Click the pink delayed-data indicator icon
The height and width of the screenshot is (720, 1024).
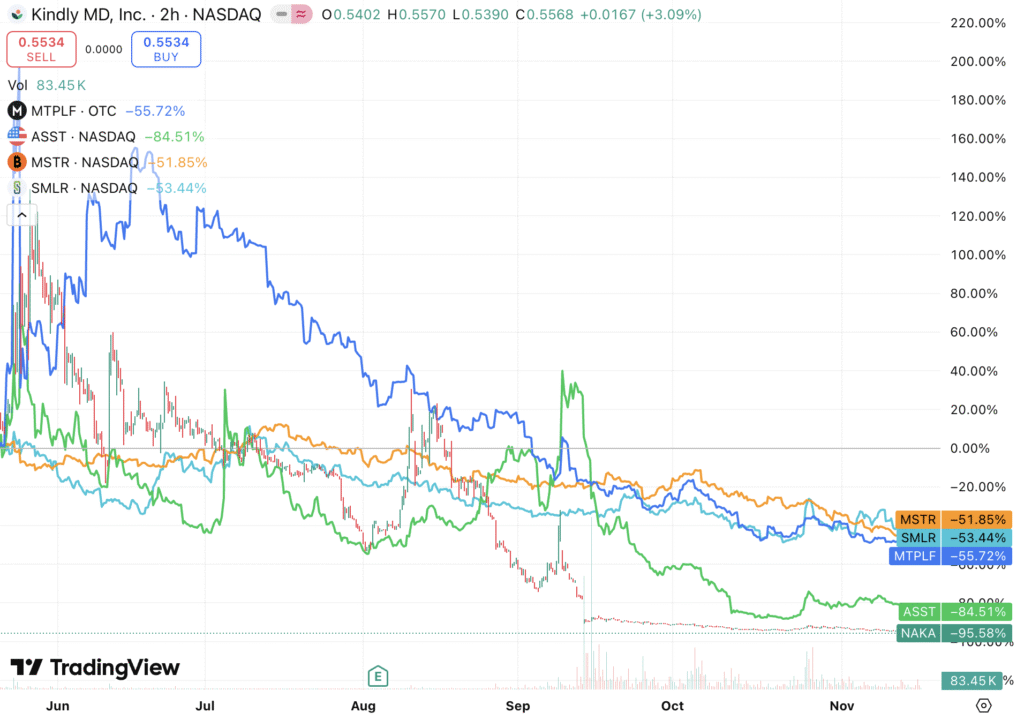click(x=325, y=15)
